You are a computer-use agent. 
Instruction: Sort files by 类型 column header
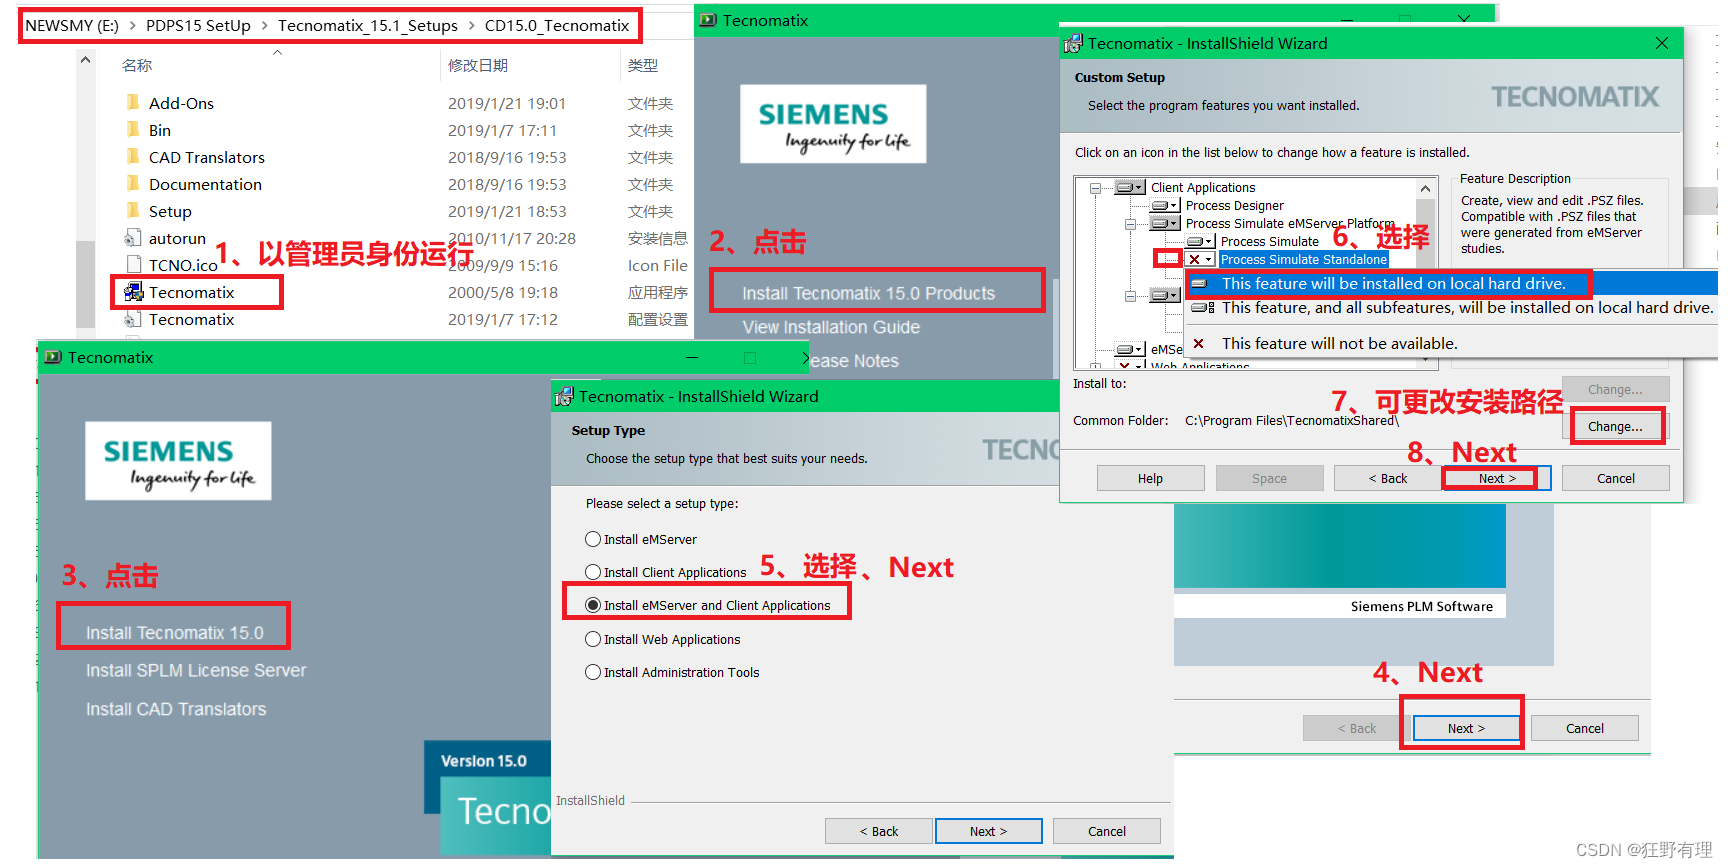[x=643, y=66]
